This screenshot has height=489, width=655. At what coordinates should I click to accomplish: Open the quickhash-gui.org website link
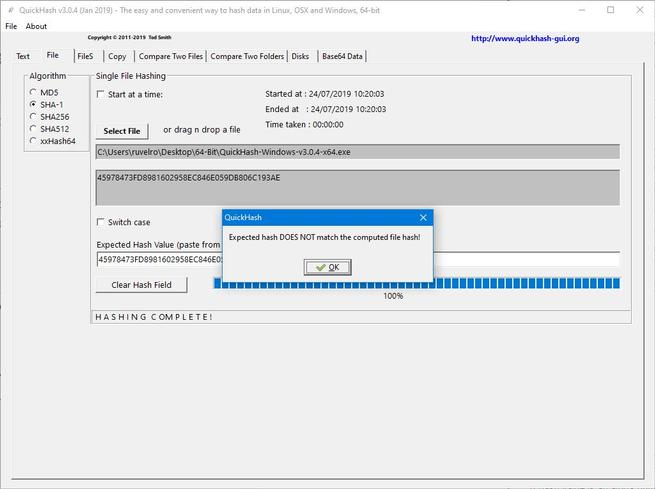[525, 38]
